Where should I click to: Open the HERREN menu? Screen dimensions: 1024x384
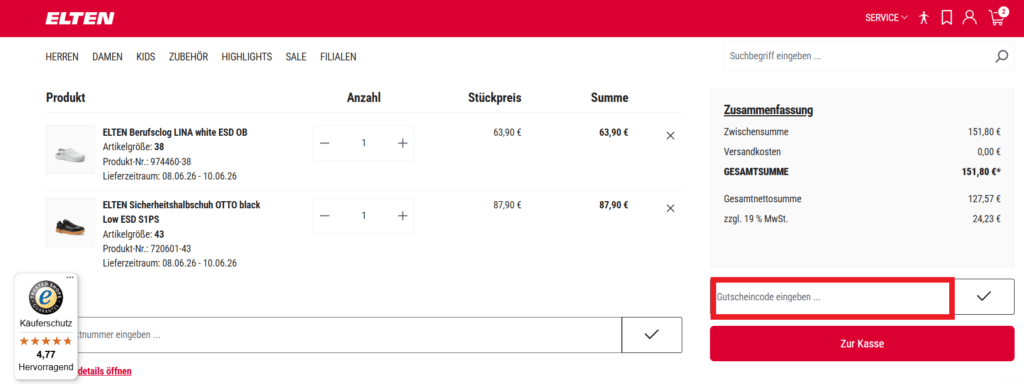point(62,57)
